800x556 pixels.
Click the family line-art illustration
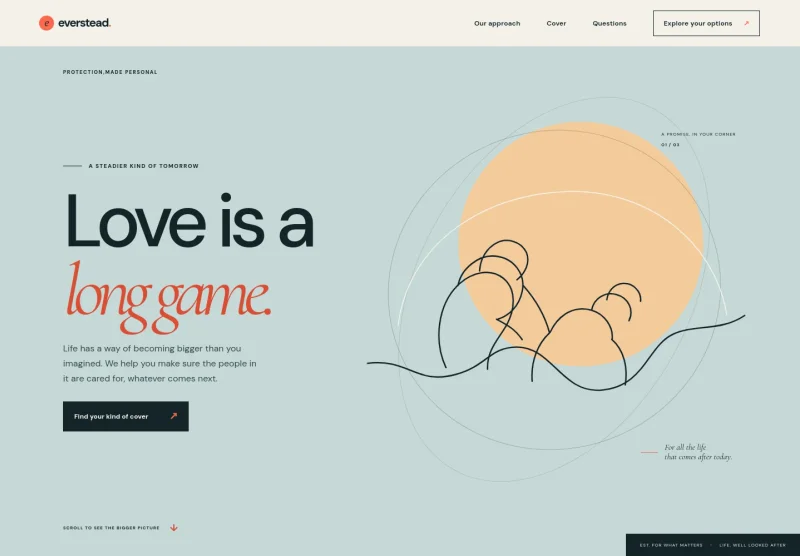click(x=556, y=316)
